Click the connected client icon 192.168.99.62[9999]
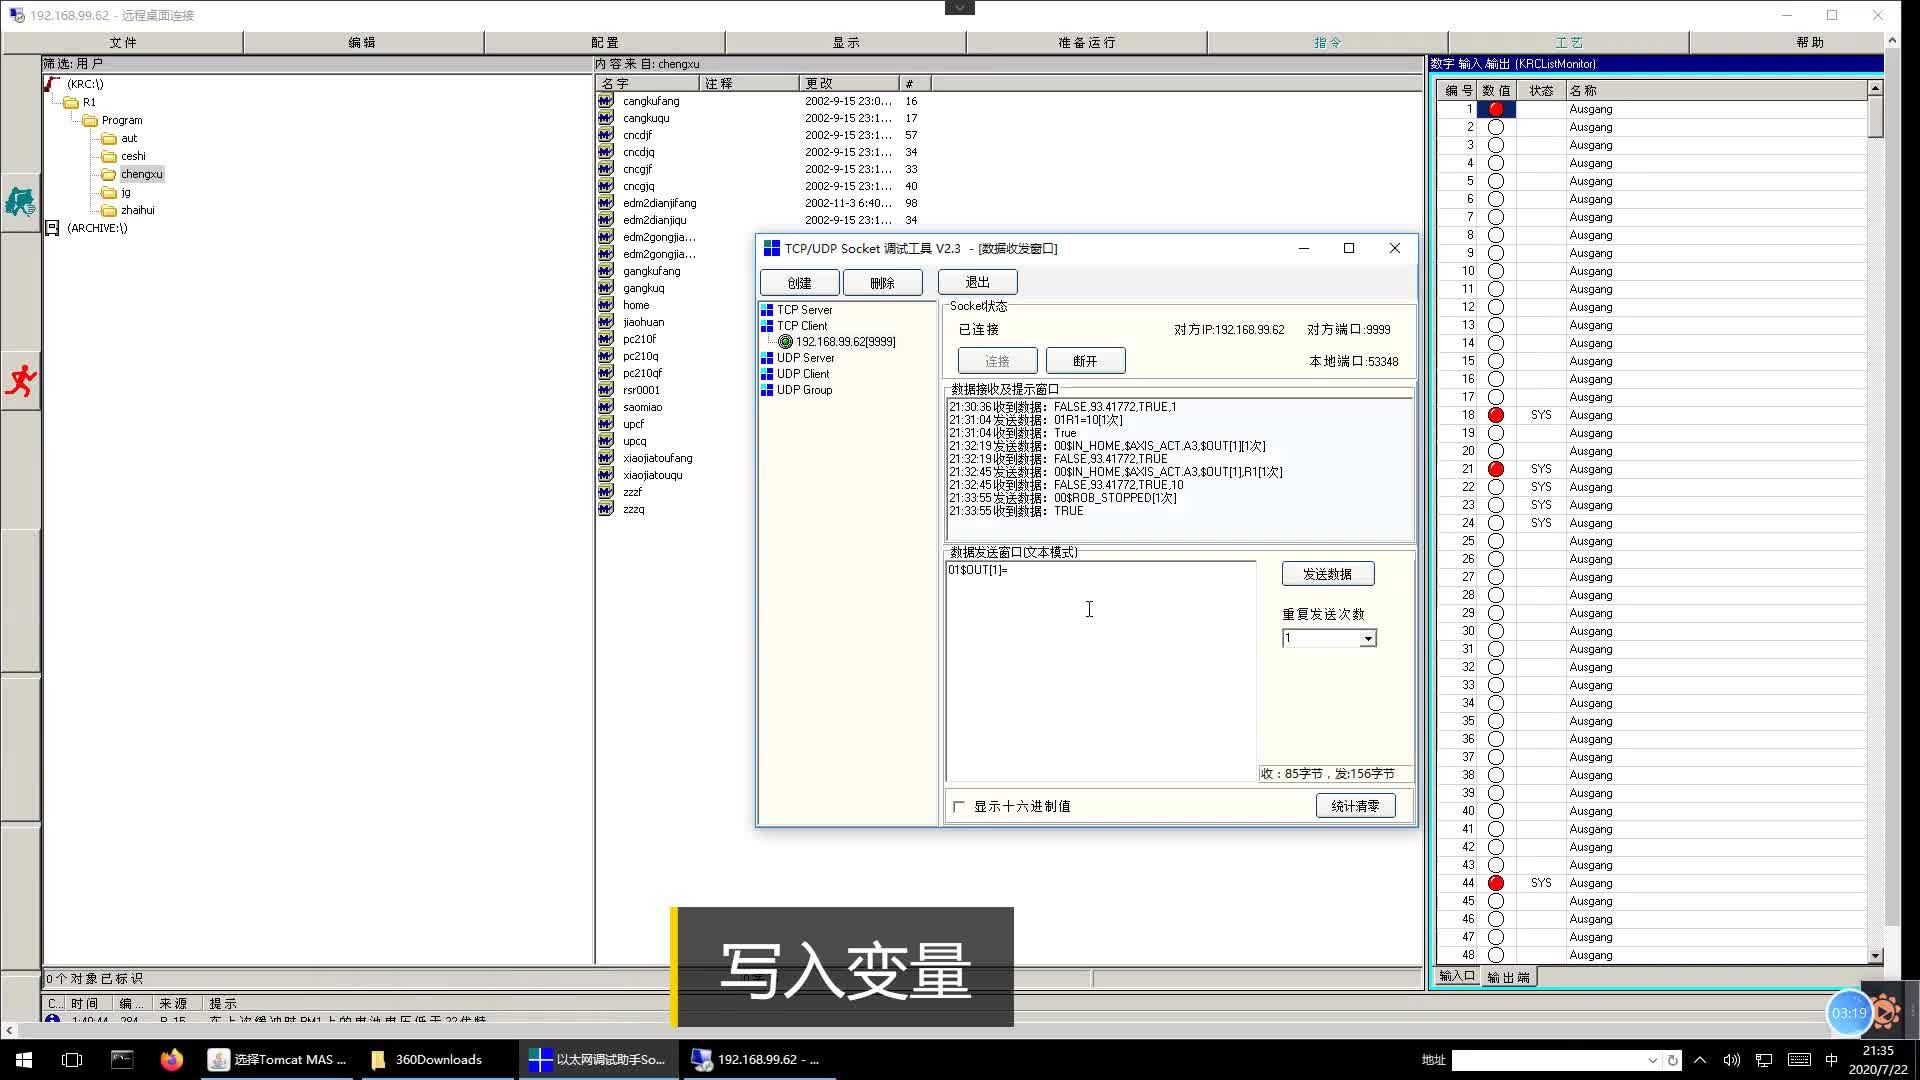1920x1080 pixels. [x=786, y=341]
